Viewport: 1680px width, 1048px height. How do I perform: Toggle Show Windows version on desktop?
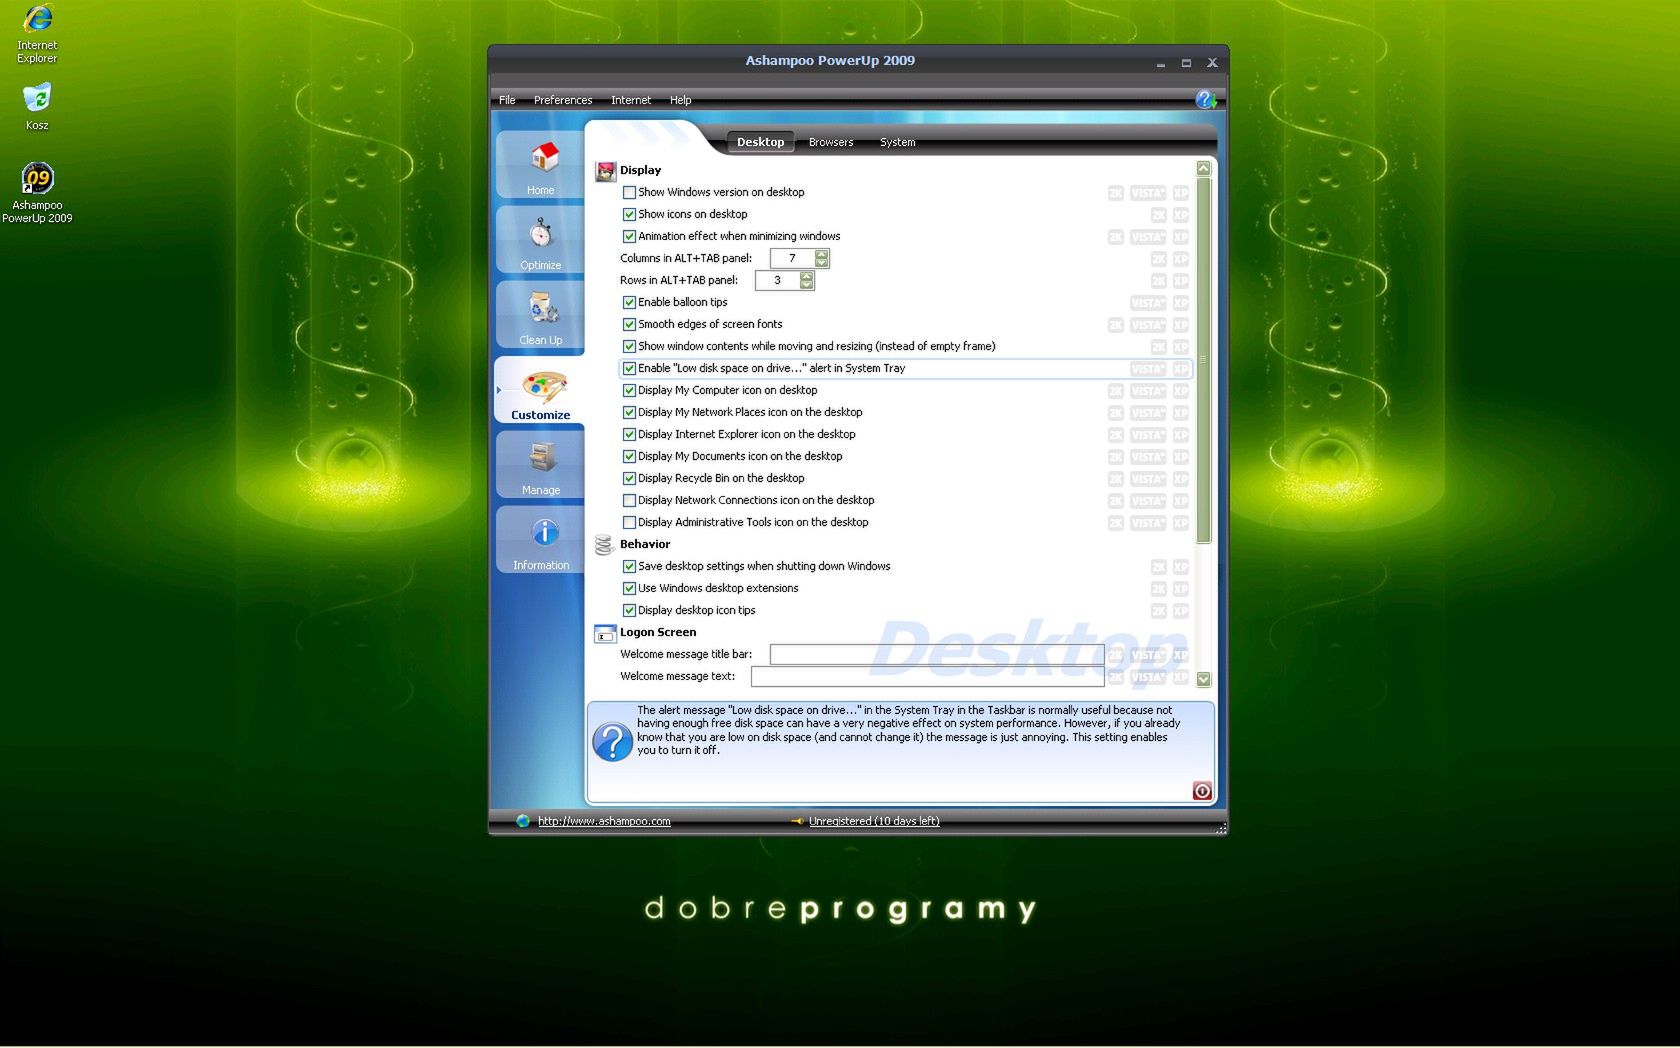tap(629, 192)
